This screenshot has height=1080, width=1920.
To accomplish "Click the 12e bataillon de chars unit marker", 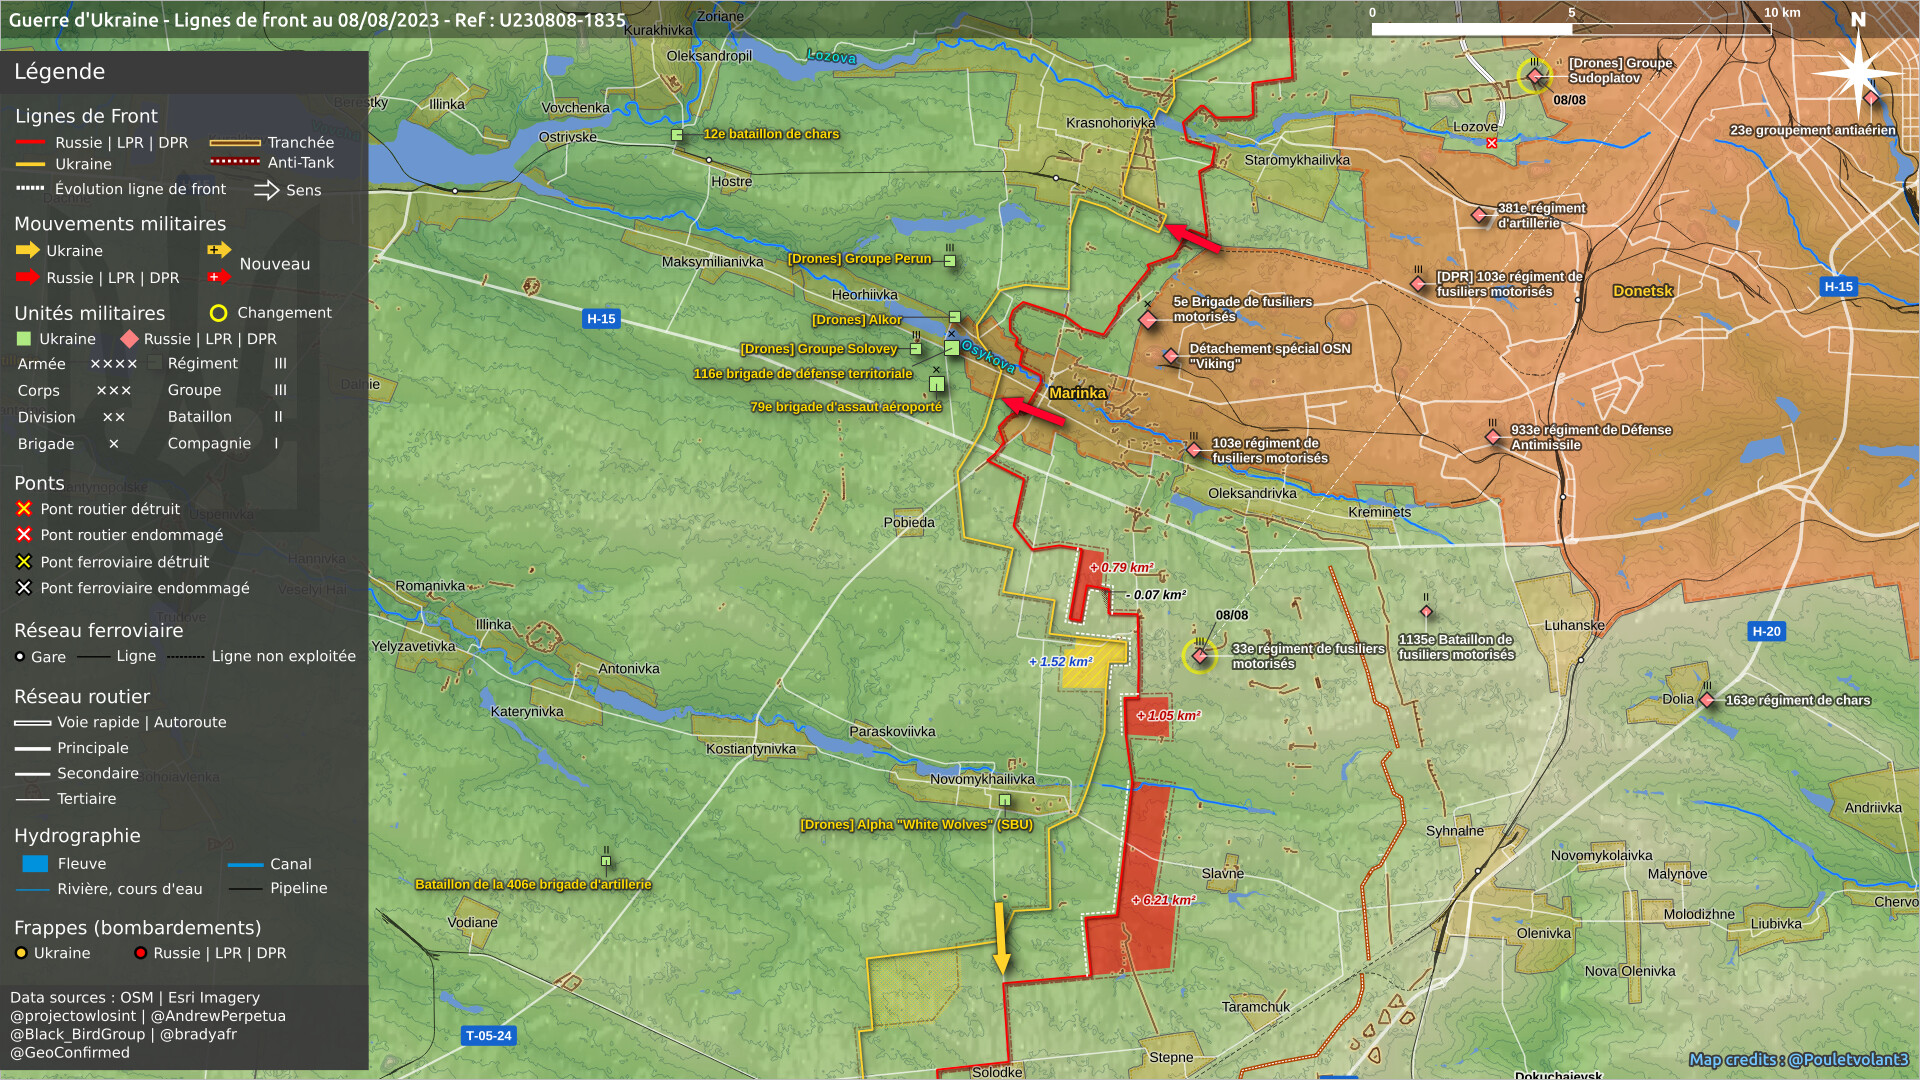I will click(x=677, y=135).
